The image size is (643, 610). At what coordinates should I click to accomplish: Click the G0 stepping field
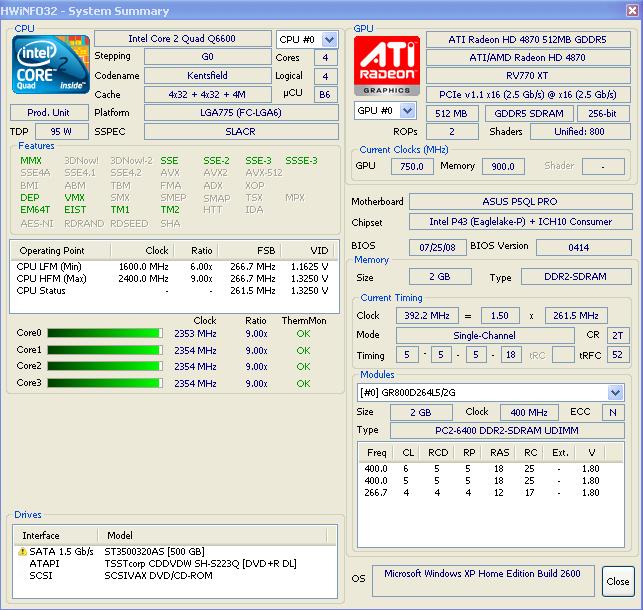207,57
